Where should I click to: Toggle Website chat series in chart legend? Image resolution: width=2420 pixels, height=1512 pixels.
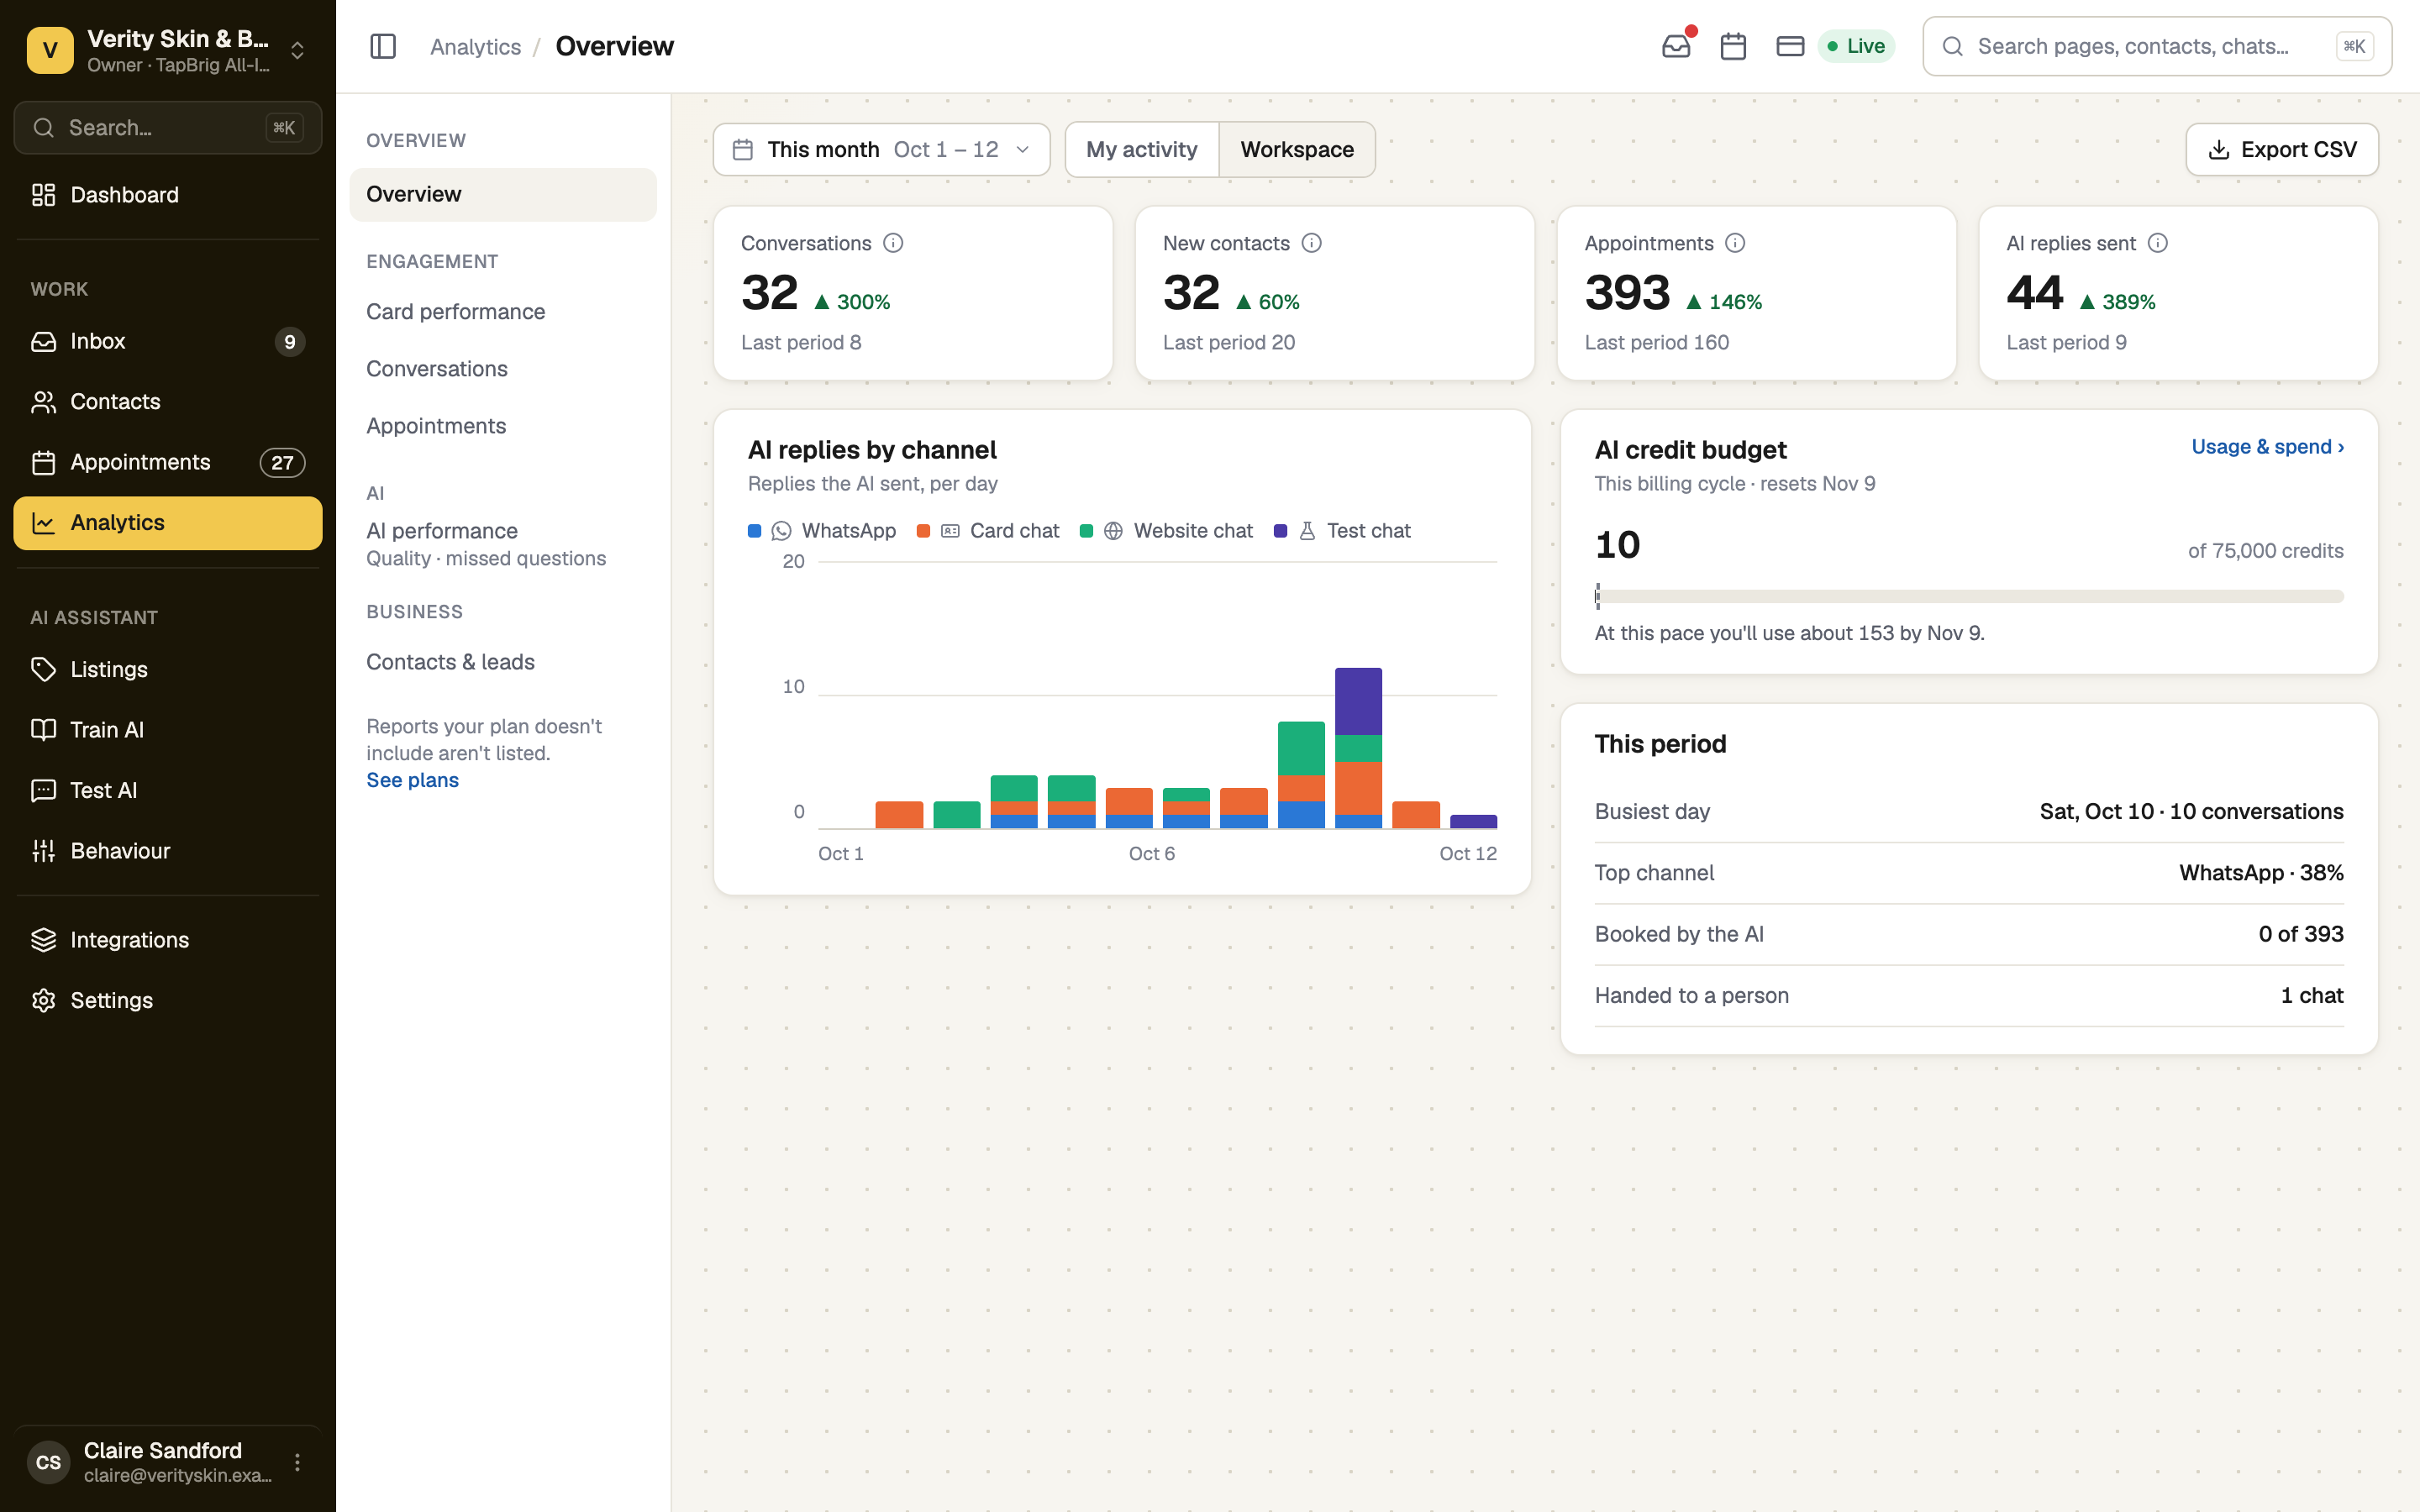tap(1166, 531)
